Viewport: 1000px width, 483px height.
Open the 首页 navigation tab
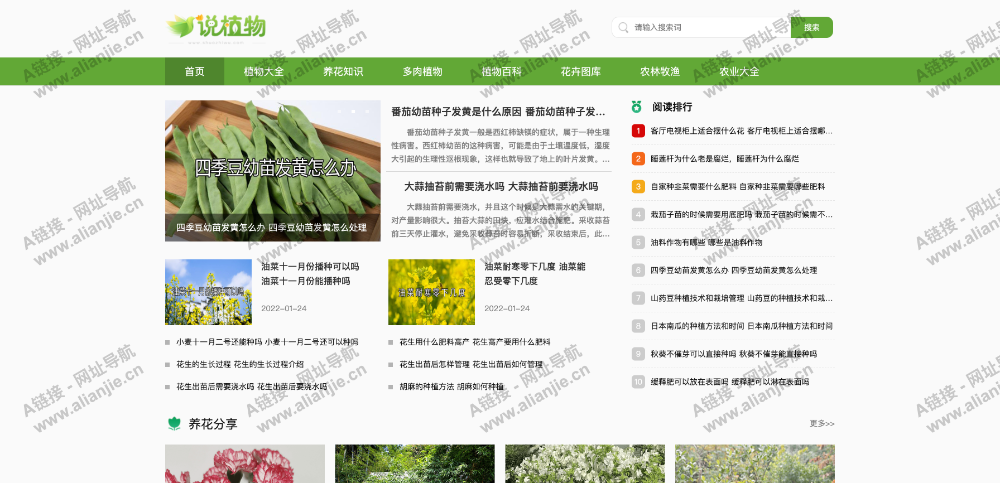[x=194, y=72]
